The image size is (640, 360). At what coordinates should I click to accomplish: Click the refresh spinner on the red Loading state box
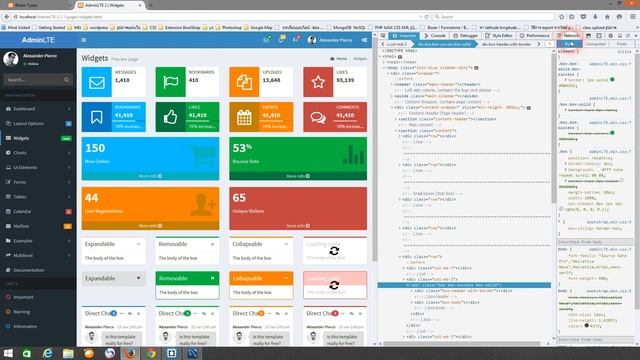coord(334,285)
